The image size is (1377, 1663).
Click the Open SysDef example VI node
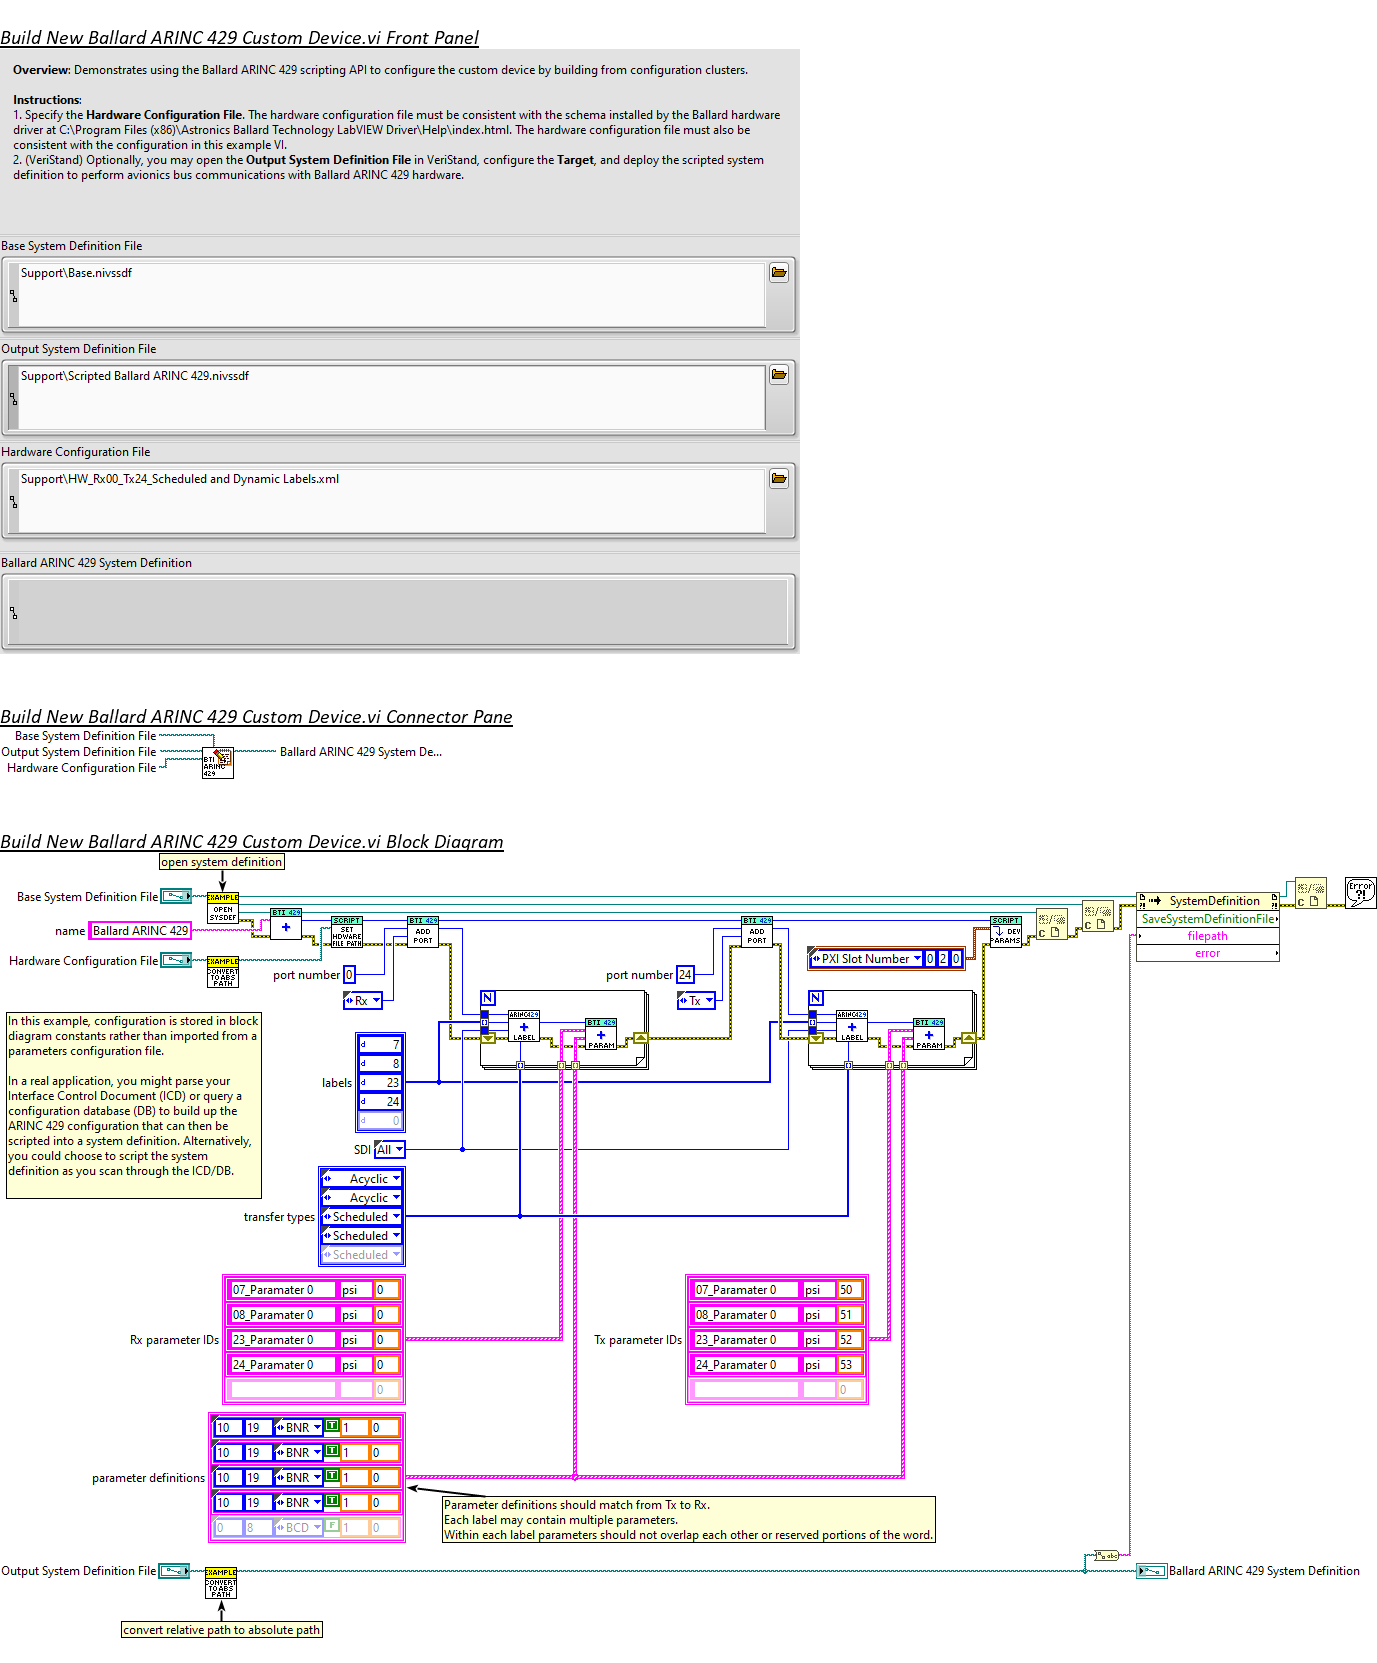222,908
